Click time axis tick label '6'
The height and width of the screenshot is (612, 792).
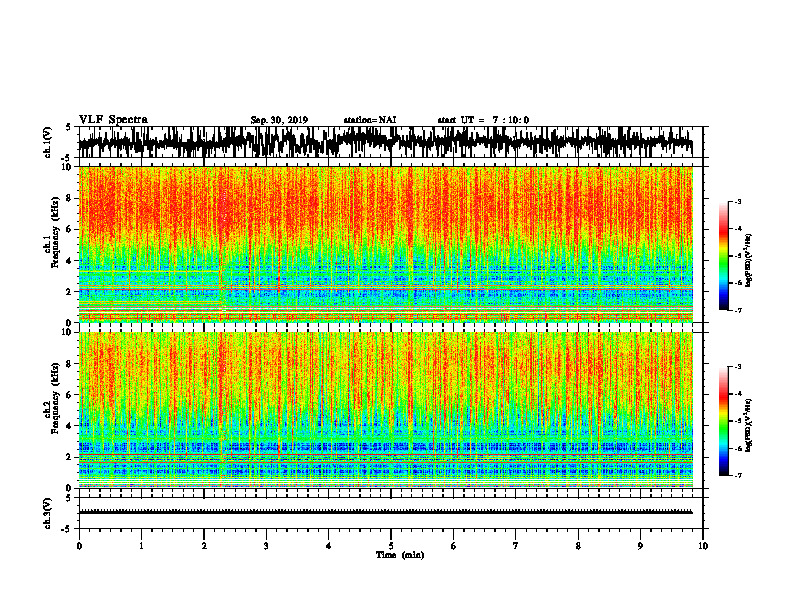(x=454, y=546)
